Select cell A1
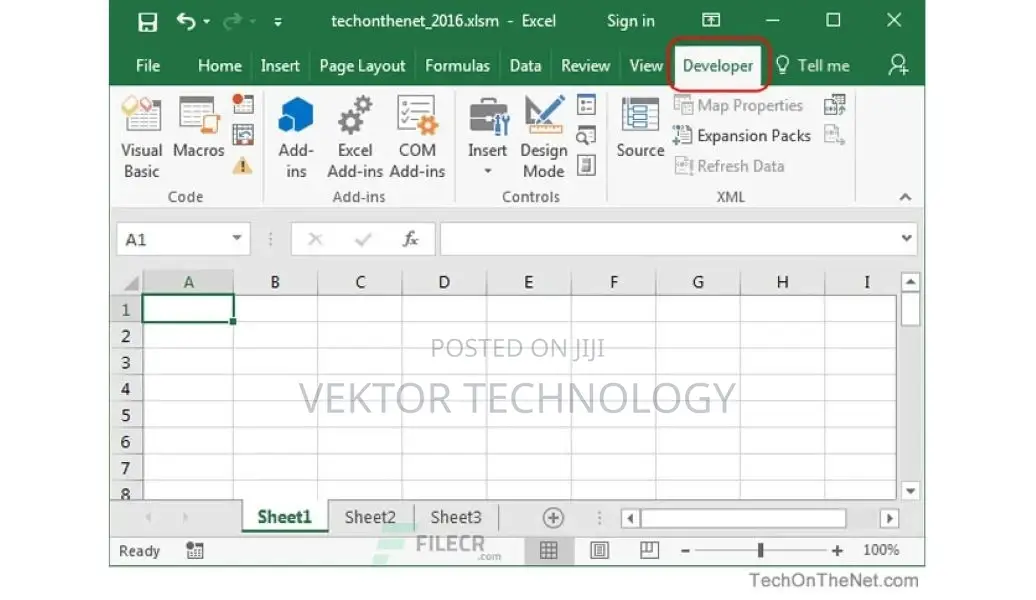Viewport: 1036px width, 600px height. coord(188,309)
